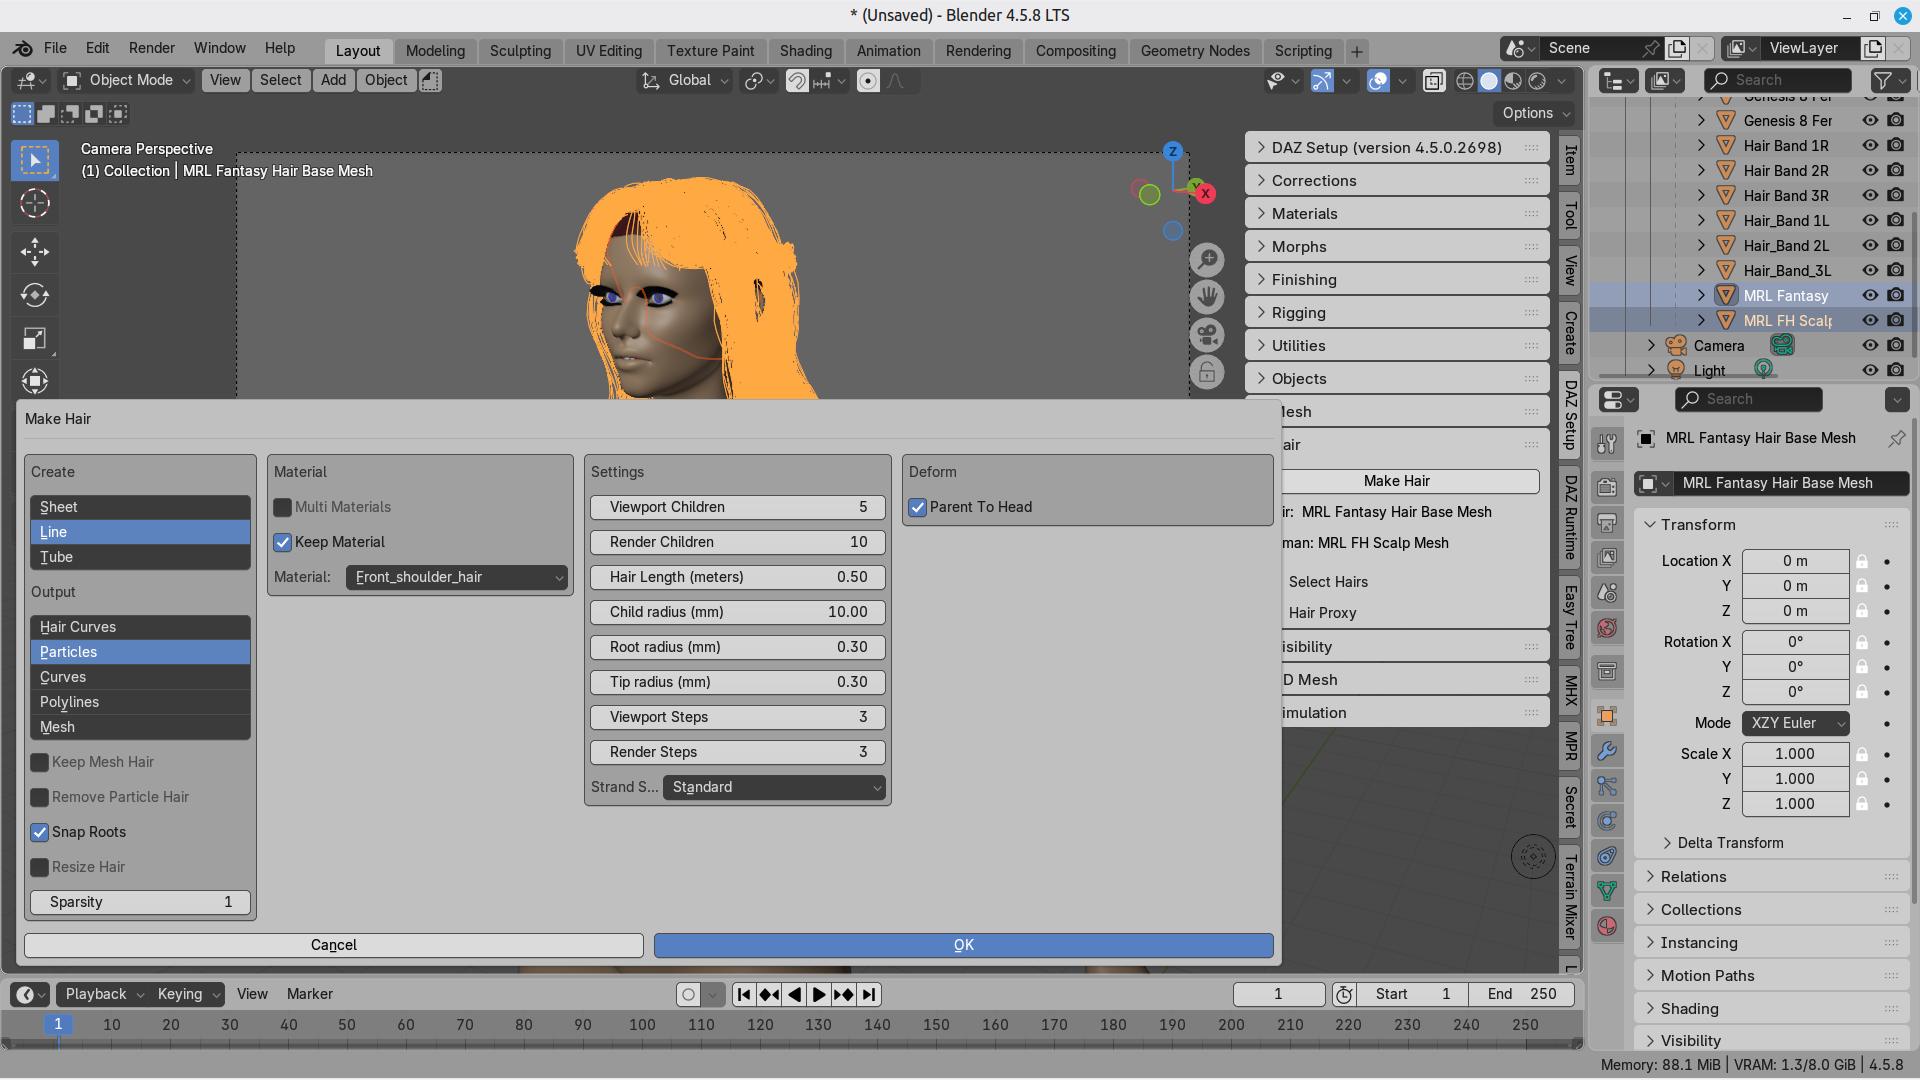This screenshot has height=1080, width=1920.
Task: Expand the Morphs panel
Action: click(1299, 247)
